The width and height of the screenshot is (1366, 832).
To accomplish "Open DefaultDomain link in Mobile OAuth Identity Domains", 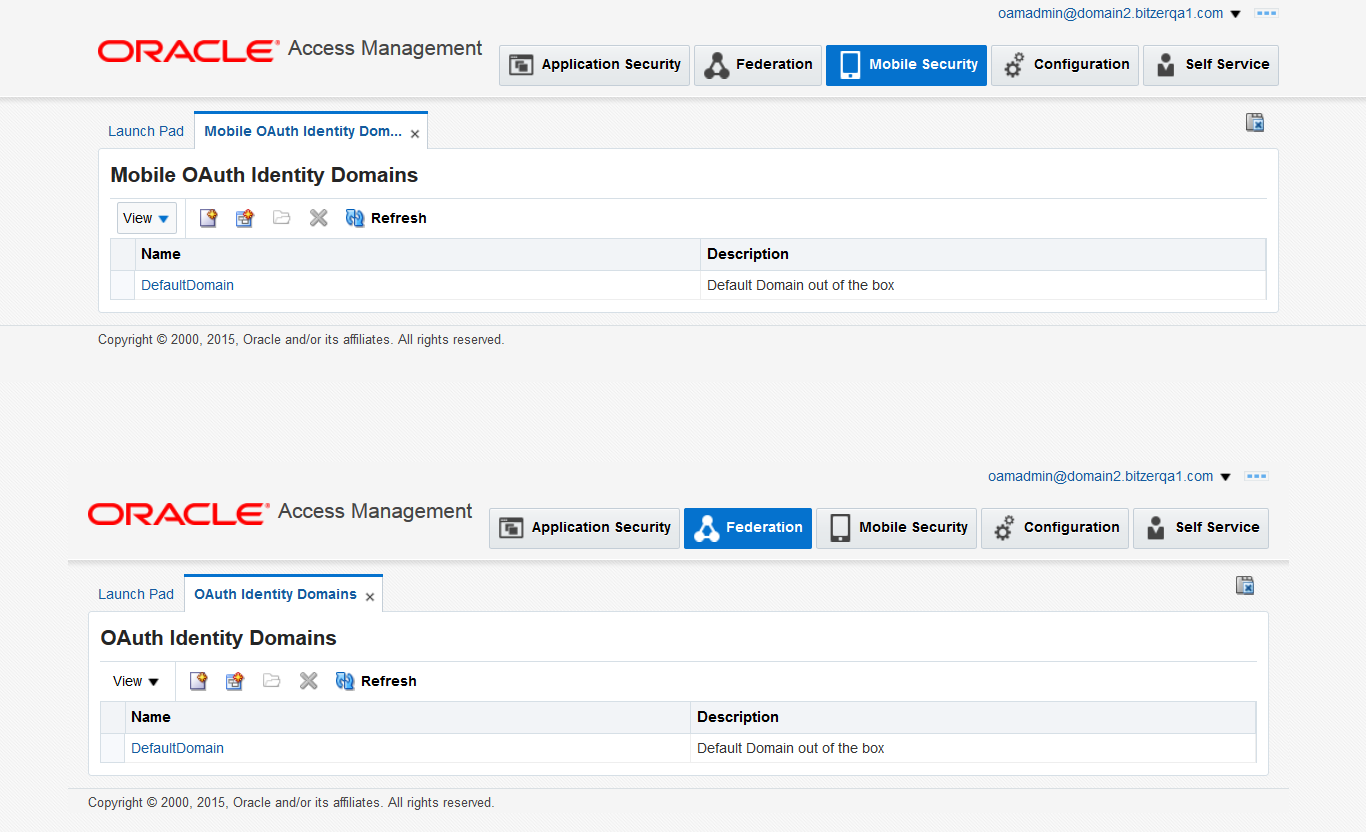I will coord(187,285).
